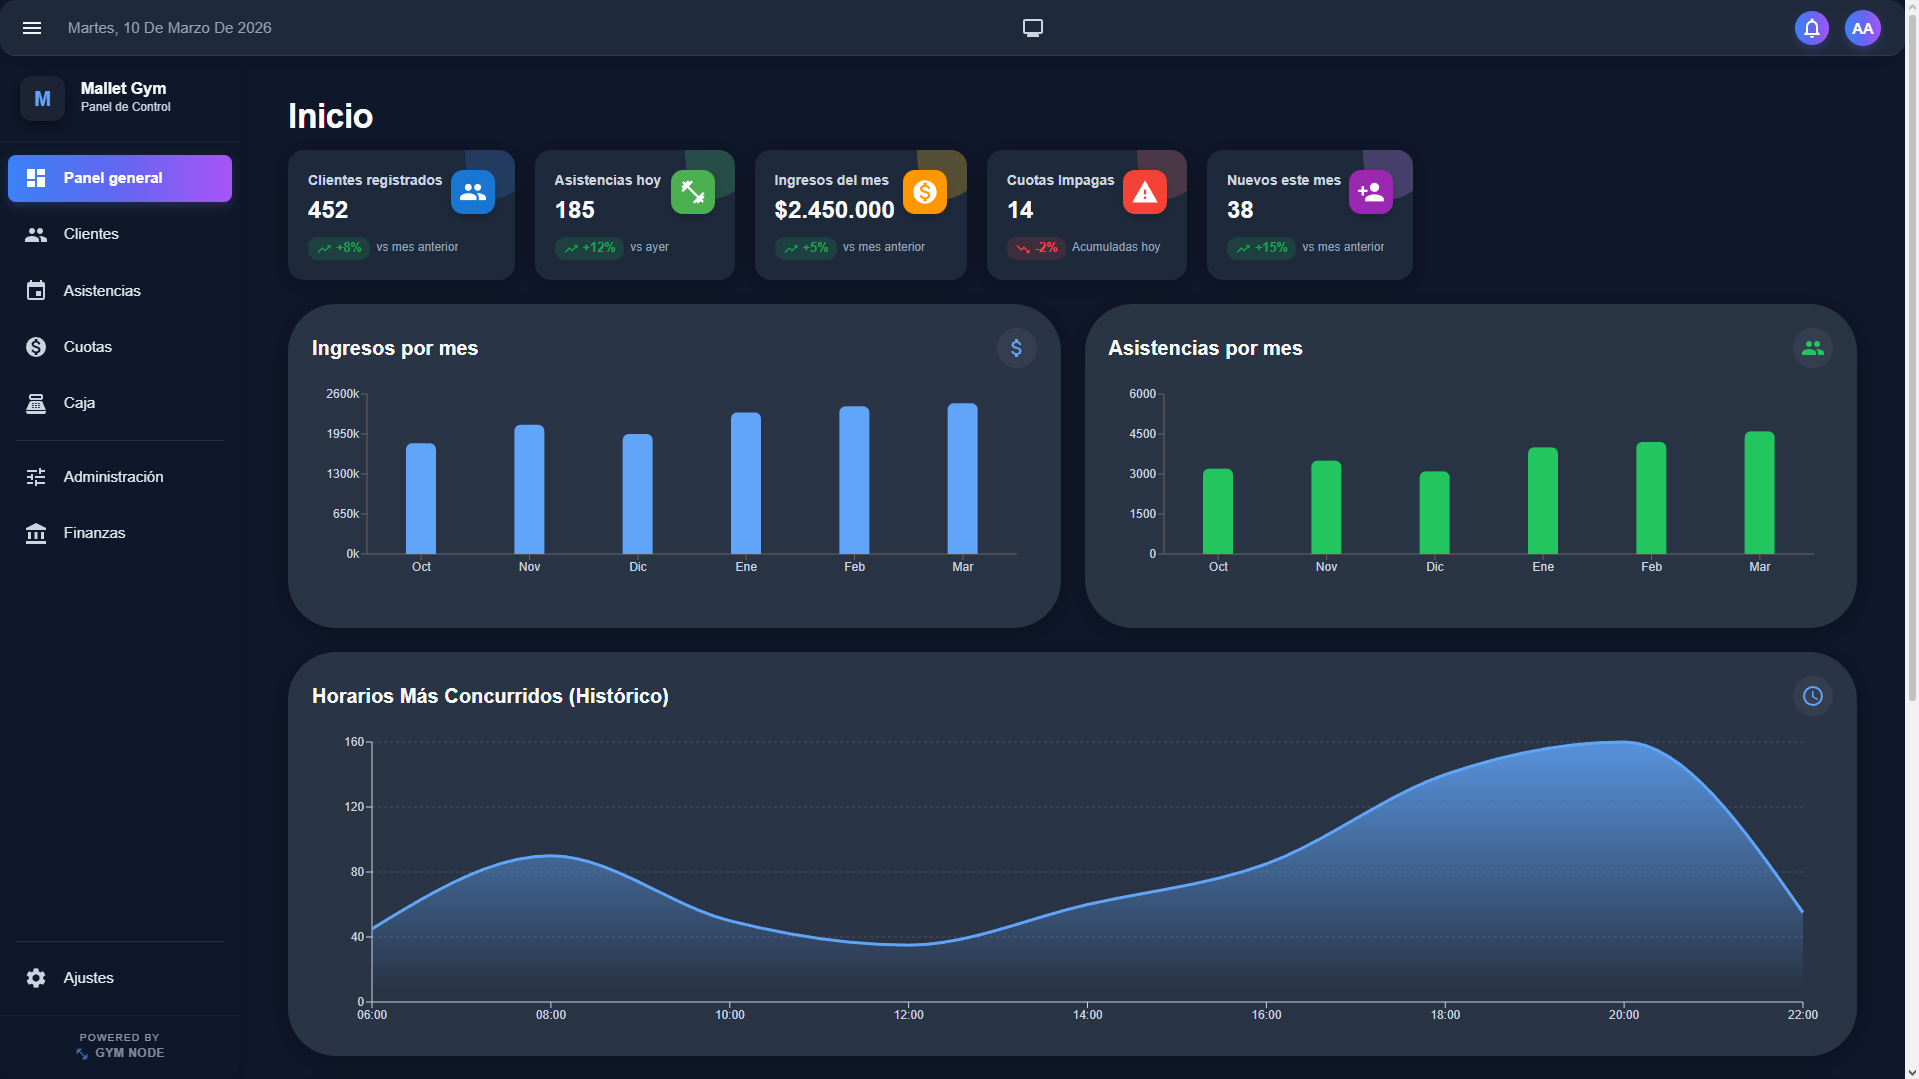Screen dimensions: 1919x1079
Task: Select Panel general in sidebar
Action: point(120,178)
